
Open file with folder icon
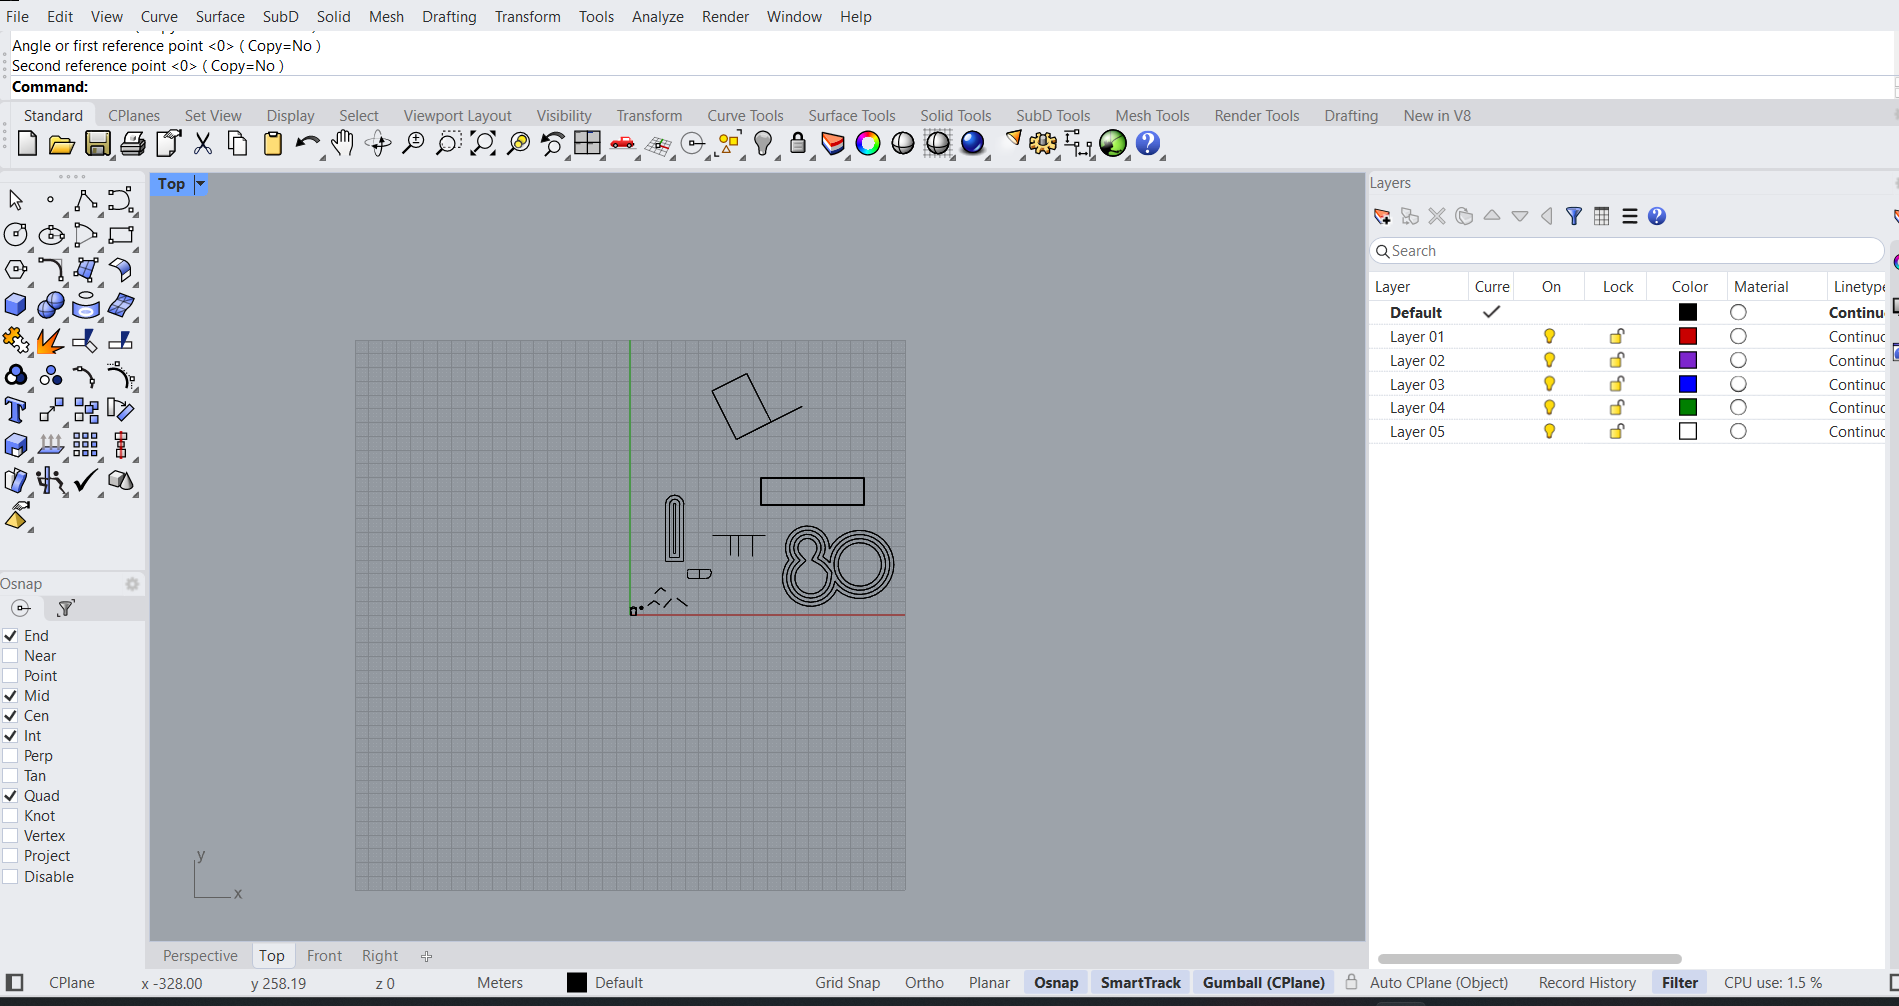62,144
